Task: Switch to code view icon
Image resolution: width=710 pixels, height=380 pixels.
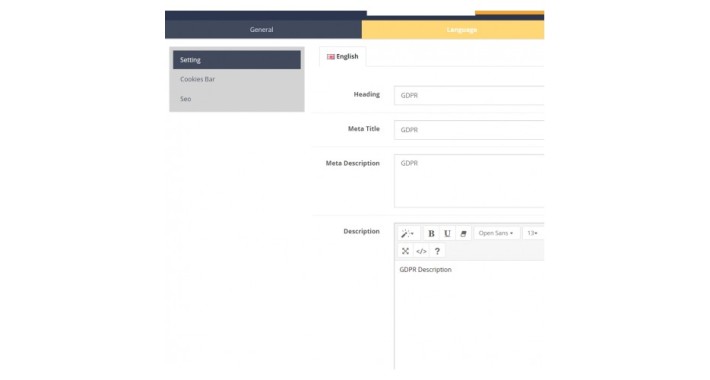Action: [x=421, y=251]
